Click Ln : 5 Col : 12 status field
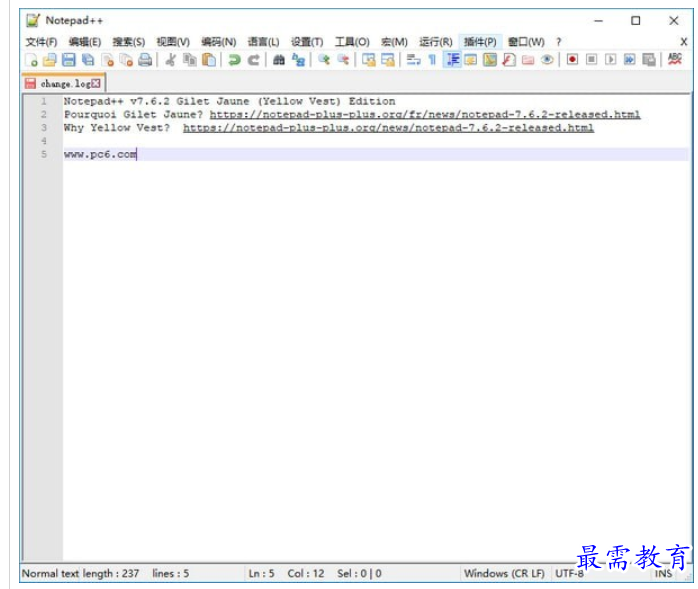Screen dimensions: 698x589 (286, 573)
